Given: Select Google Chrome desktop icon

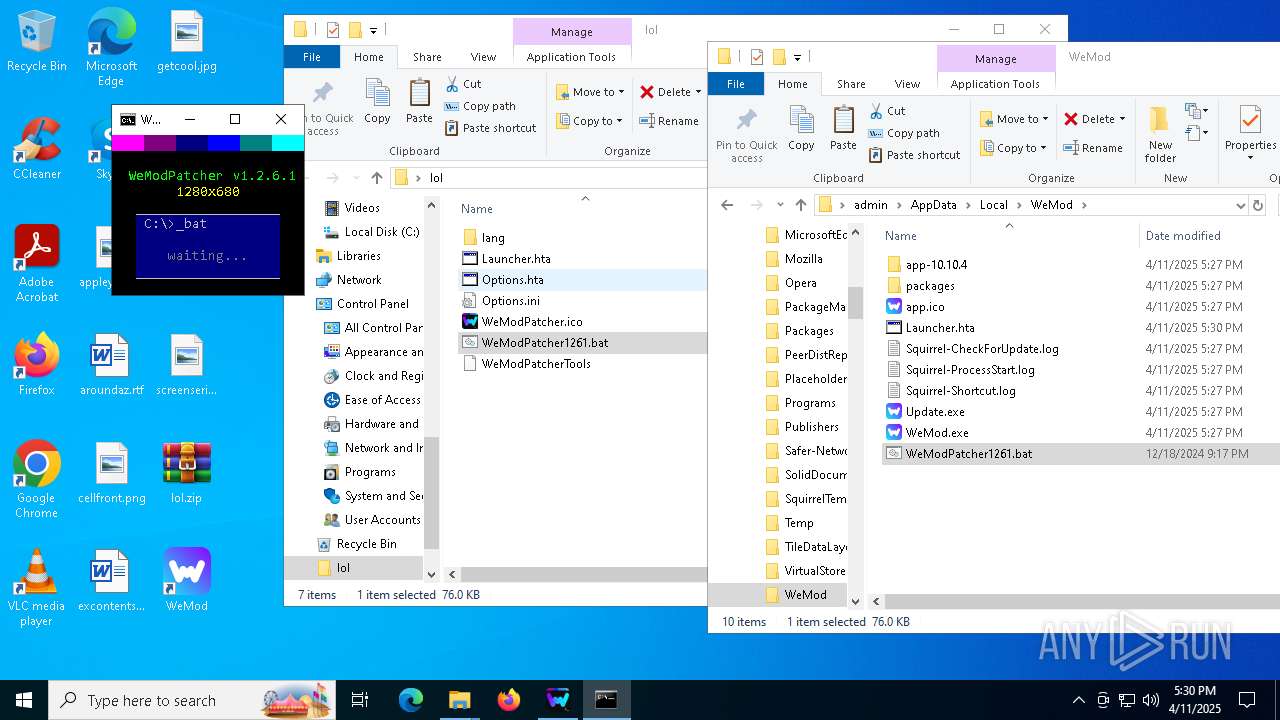Looking at the screenshot, I should (x=36, y=479).
